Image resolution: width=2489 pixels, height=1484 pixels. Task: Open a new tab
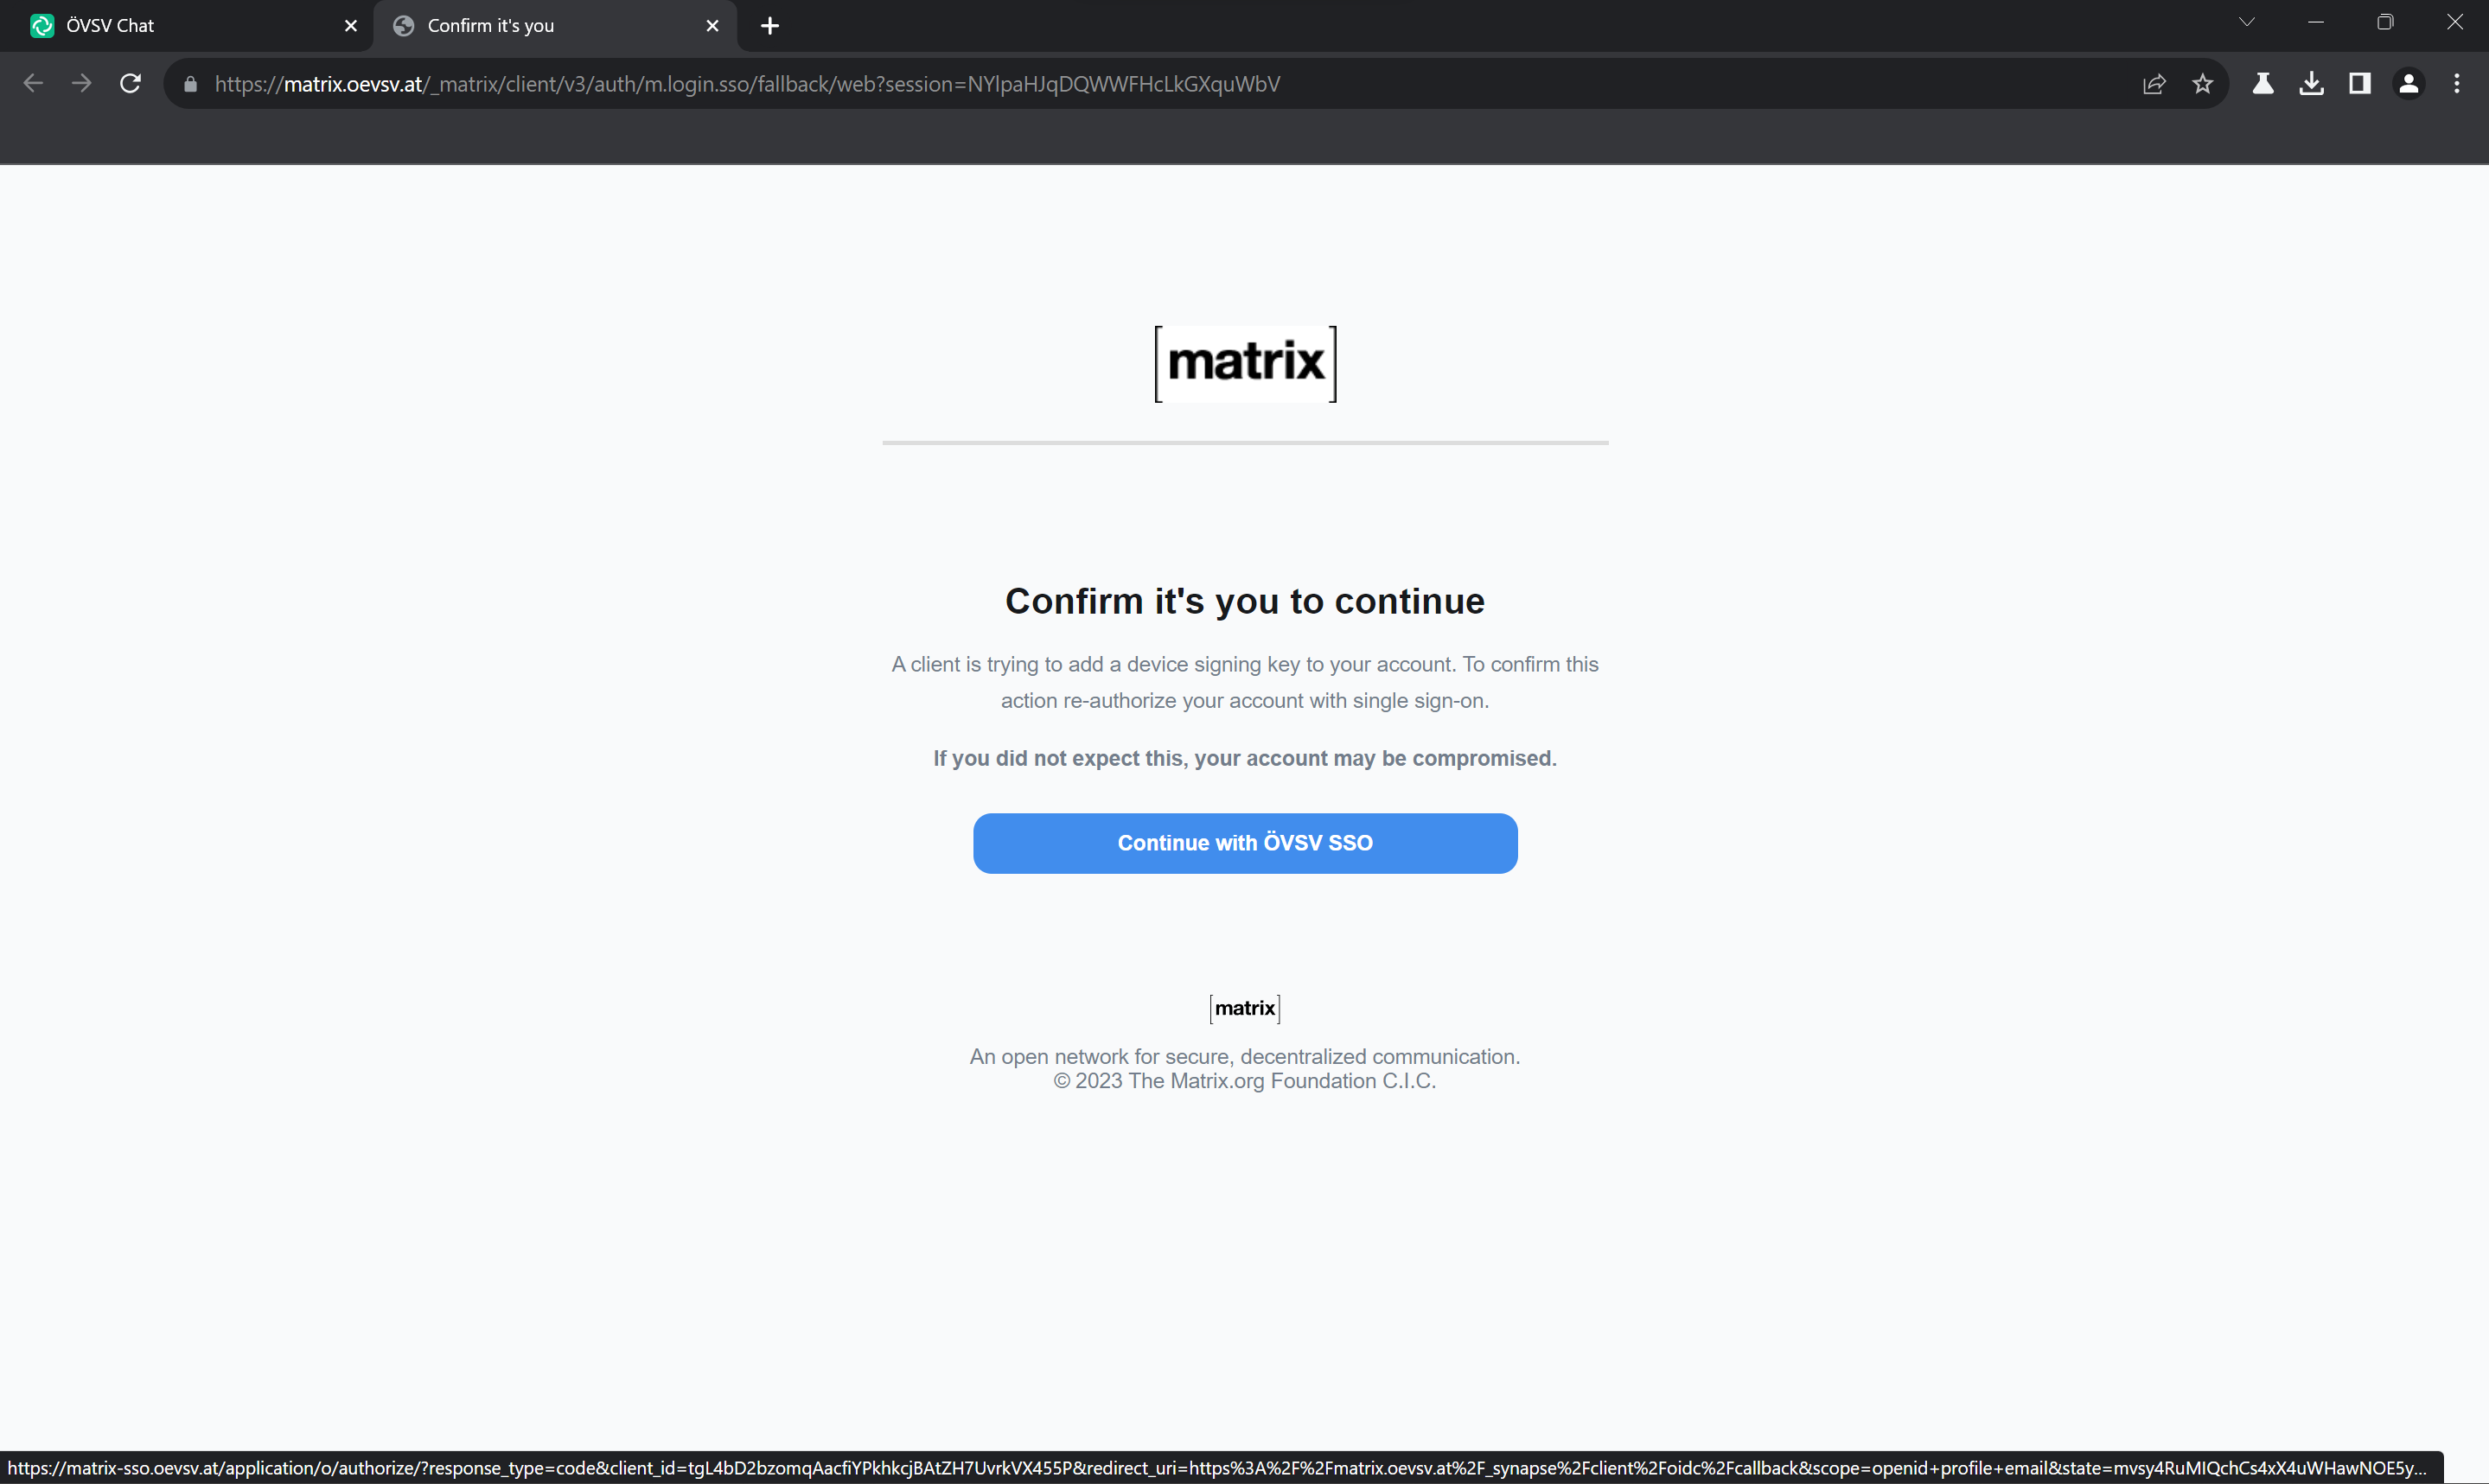[770, 26]
